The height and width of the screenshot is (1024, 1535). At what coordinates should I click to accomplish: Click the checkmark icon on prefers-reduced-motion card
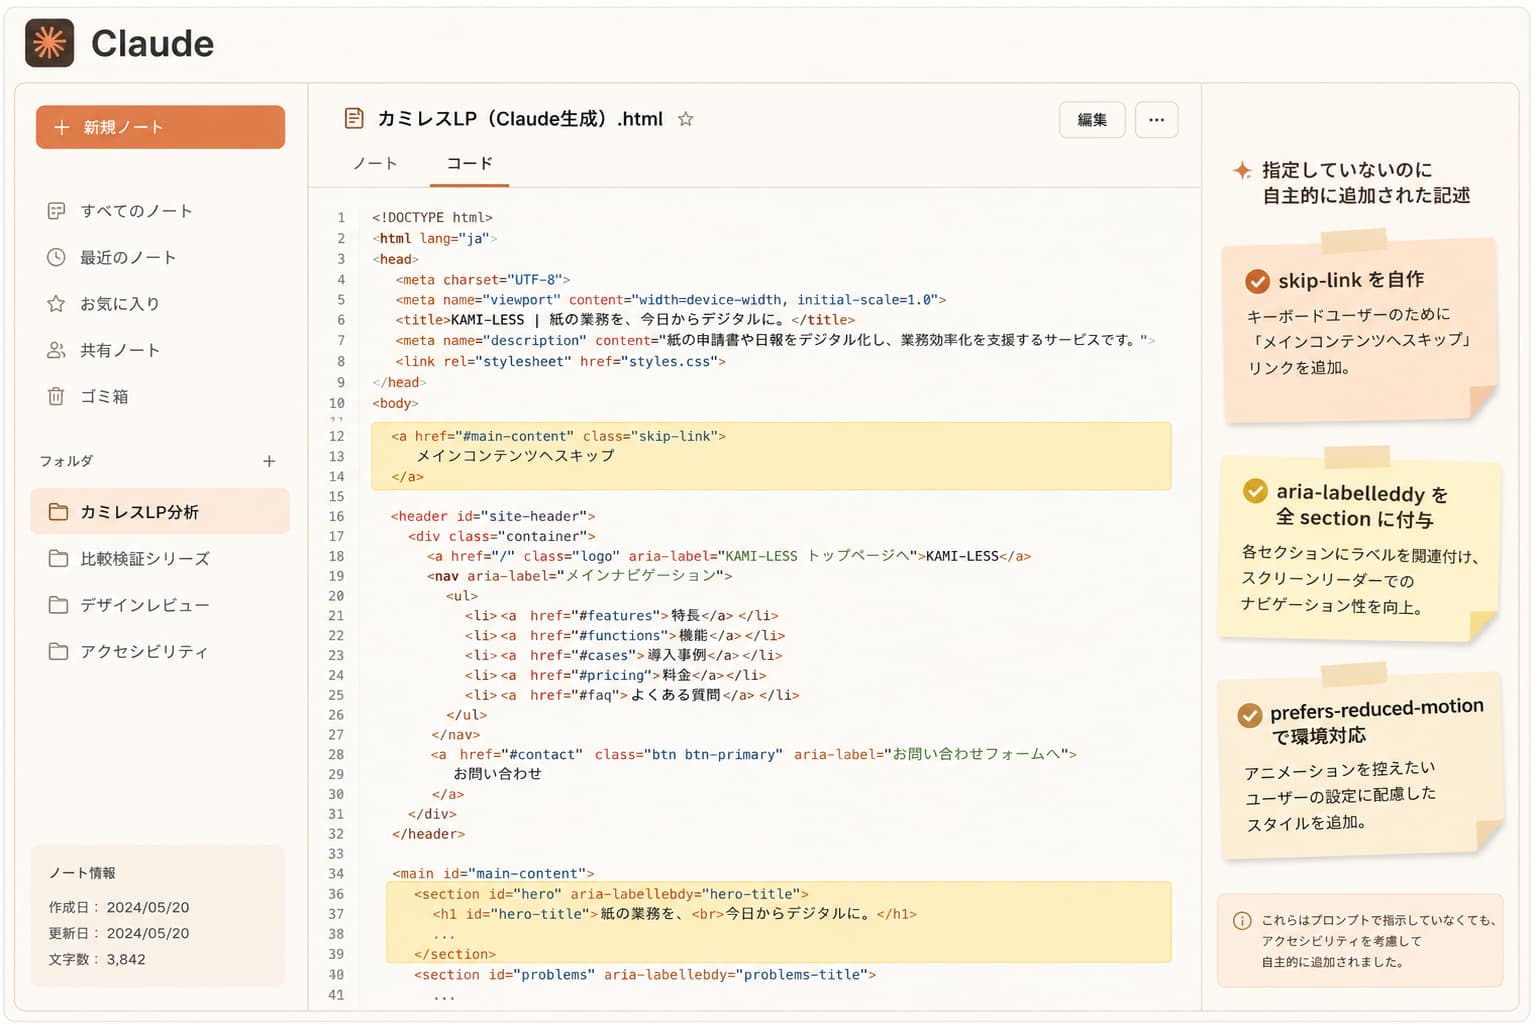[1250, 716]
